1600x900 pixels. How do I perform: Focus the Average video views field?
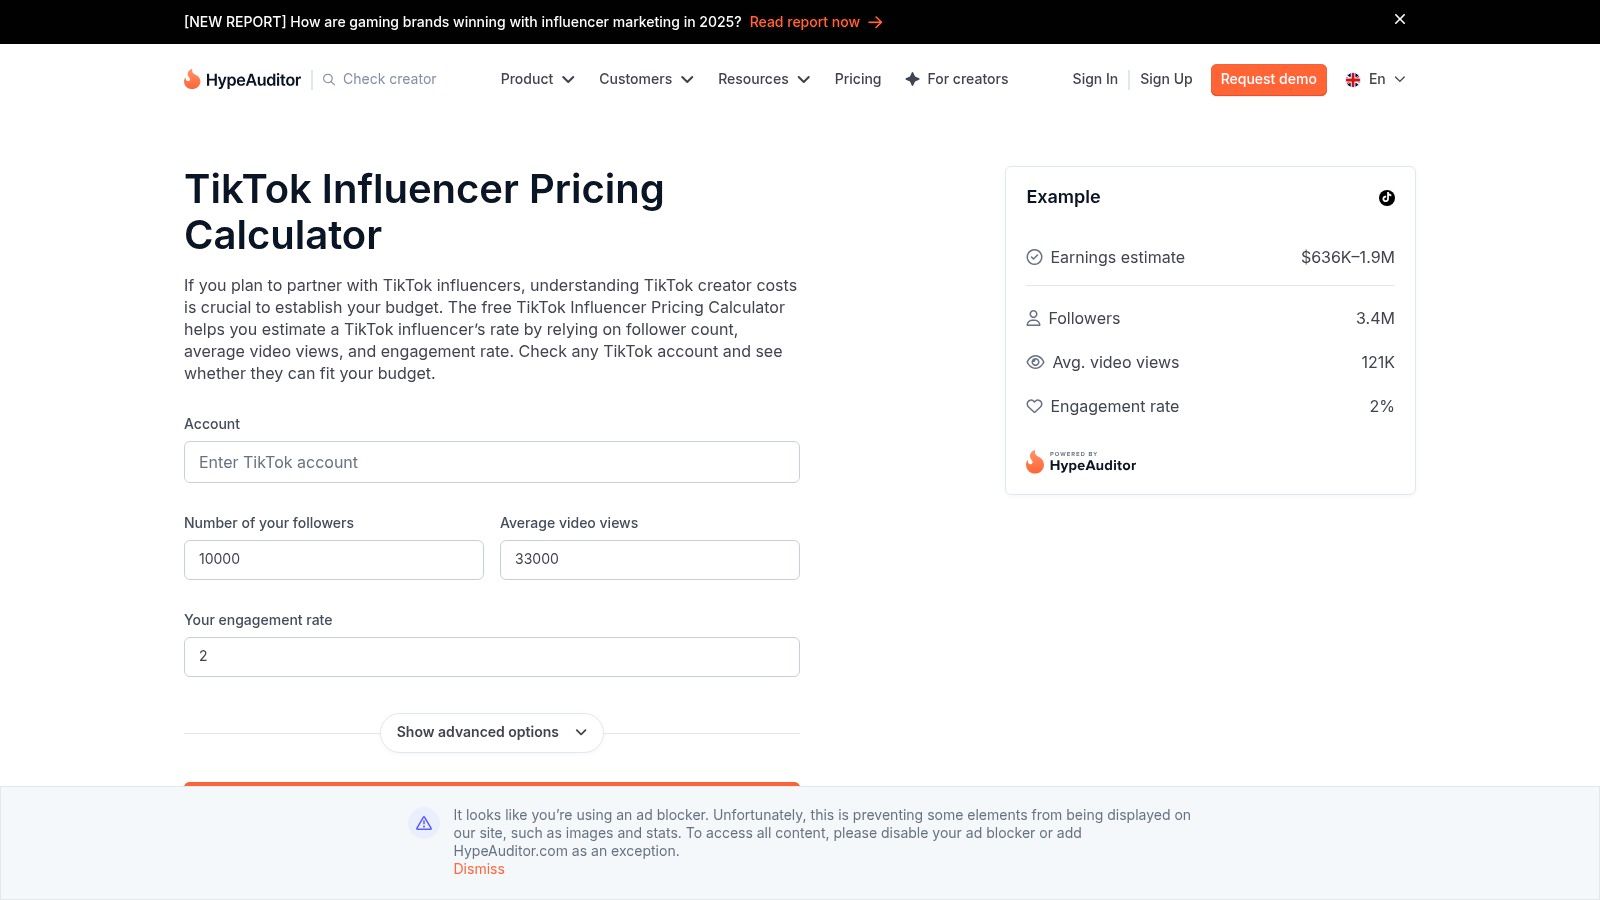(x=649, y=559)
